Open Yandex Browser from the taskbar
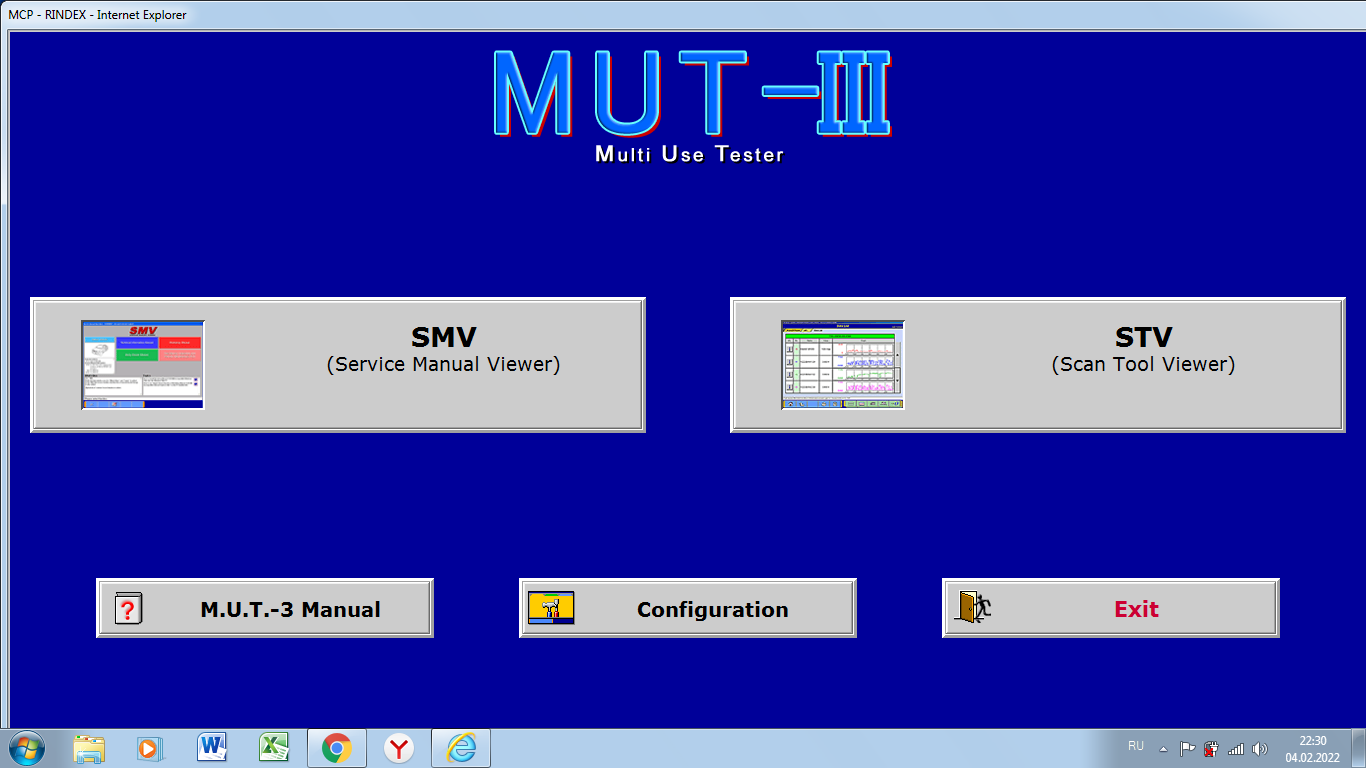Screen dimensions: 1366x768 pos(399,748)
